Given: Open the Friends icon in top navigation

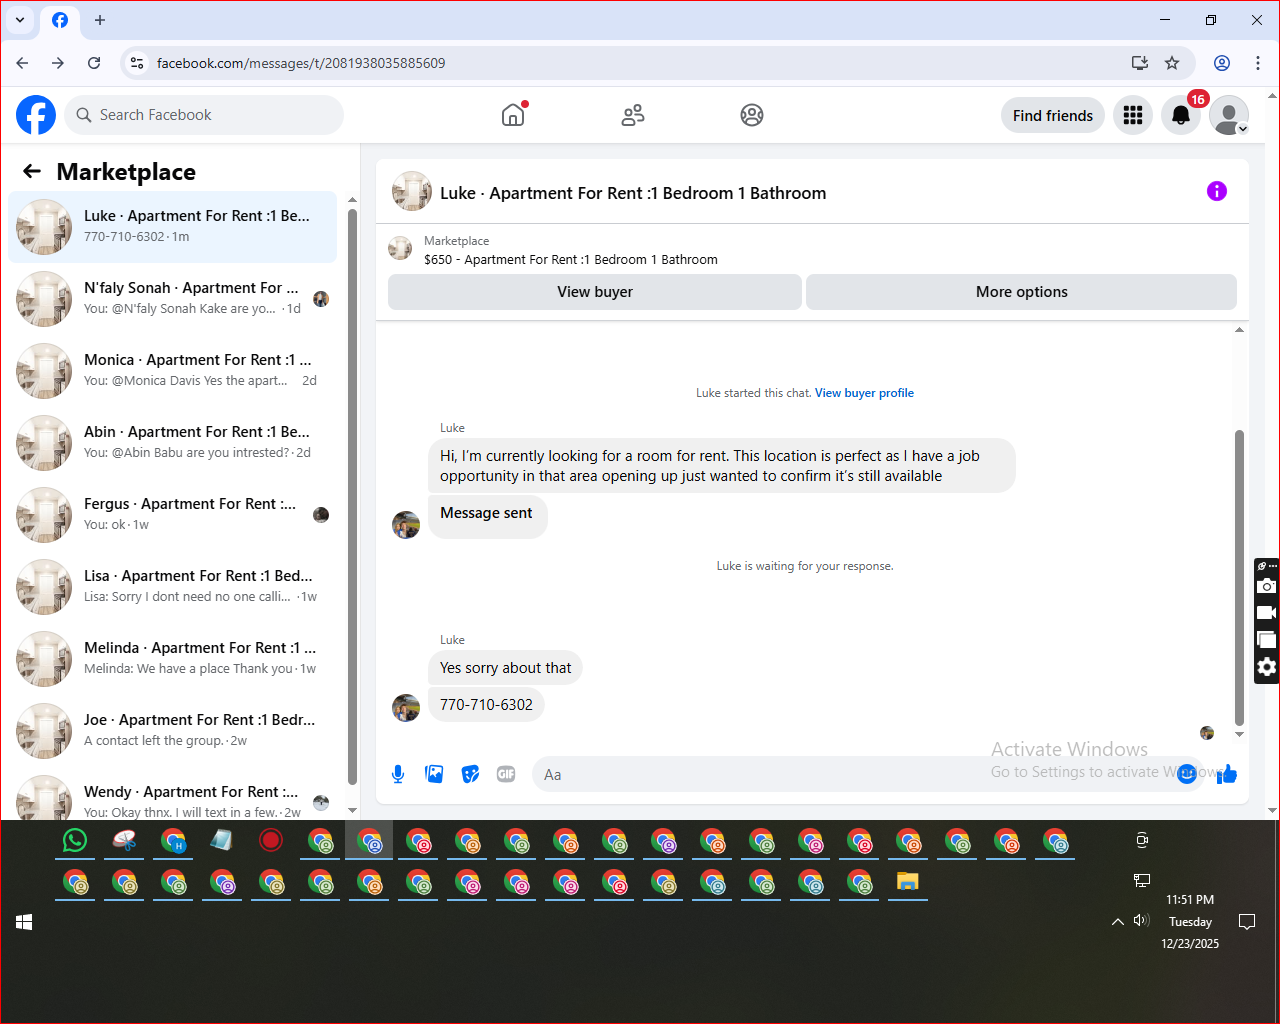Looking at the screenshot, I should pyautogui.click(x=633, y=115).
